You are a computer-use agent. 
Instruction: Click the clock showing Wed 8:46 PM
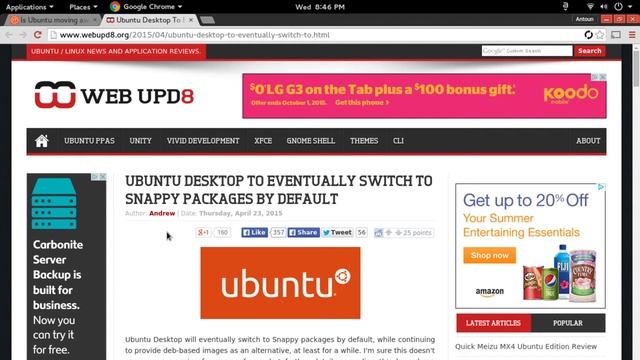(320, 7)
